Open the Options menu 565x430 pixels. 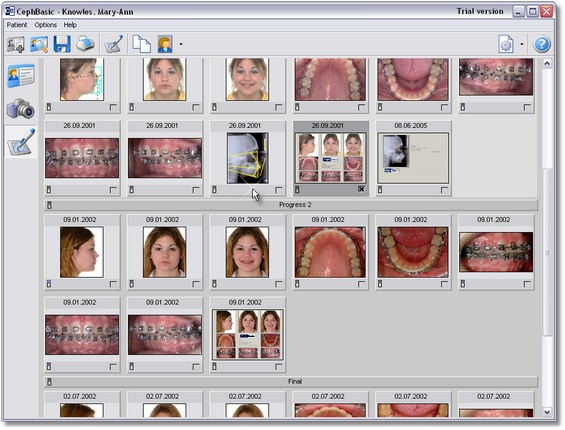[x=45, y=25]
